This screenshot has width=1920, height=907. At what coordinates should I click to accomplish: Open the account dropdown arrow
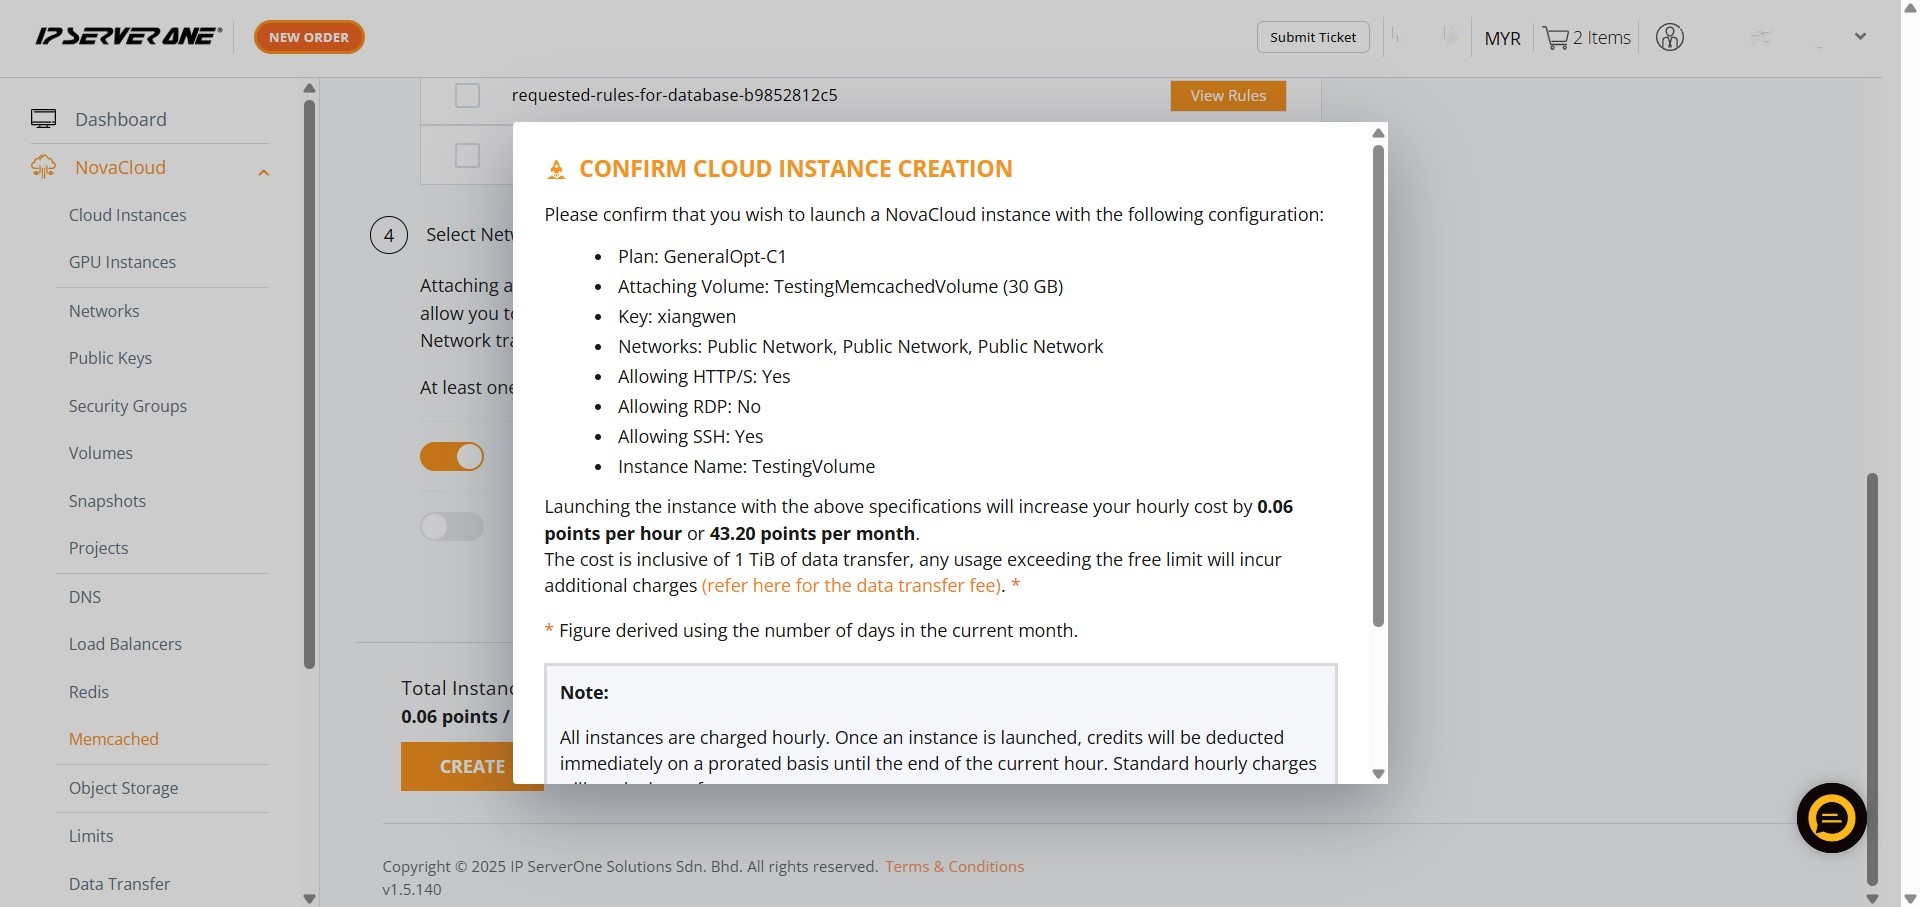[1860, 37]
